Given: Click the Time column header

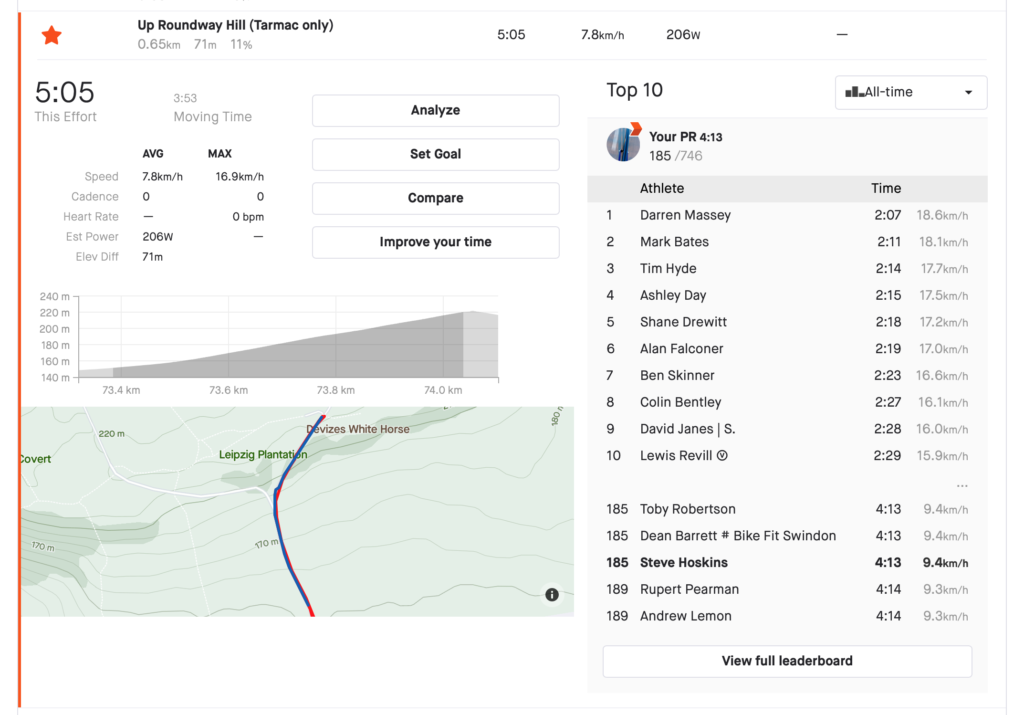Looking at the screenshot, I should point(886,188).
